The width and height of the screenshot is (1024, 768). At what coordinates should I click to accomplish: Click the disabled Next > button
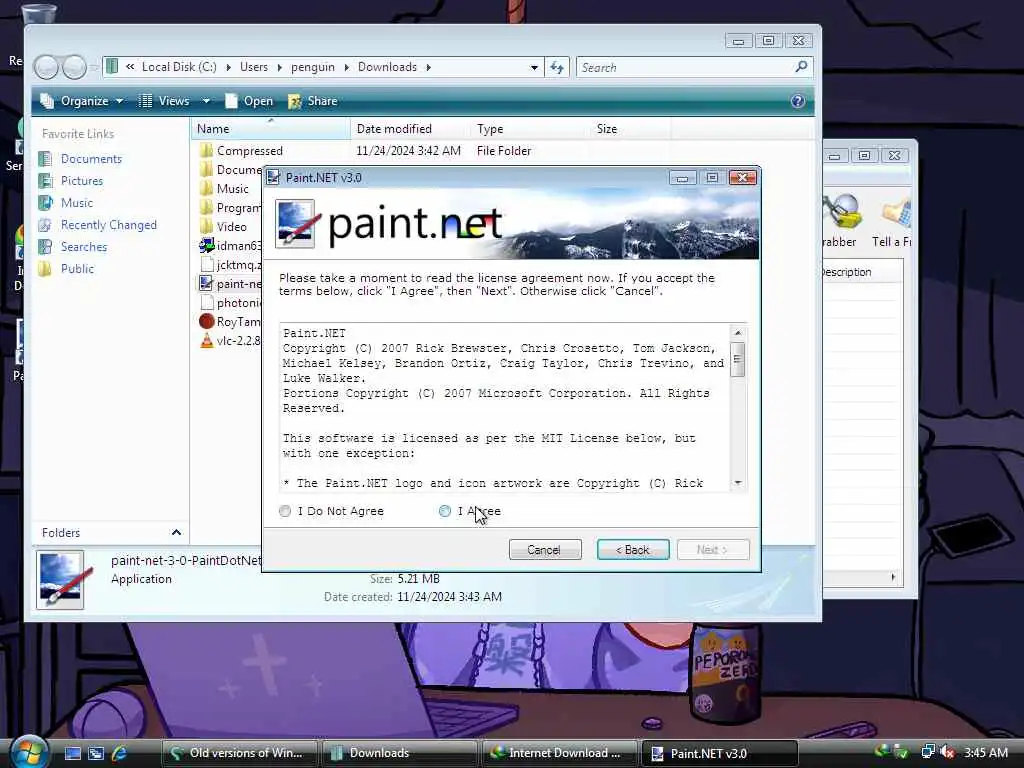pos(712,550)
